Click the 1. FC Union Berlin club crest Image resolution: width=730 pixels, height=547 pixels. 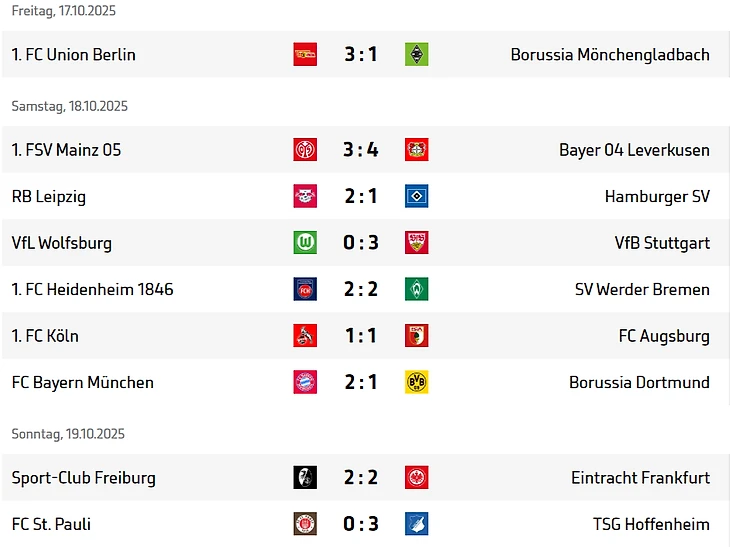tap(305, 54)
